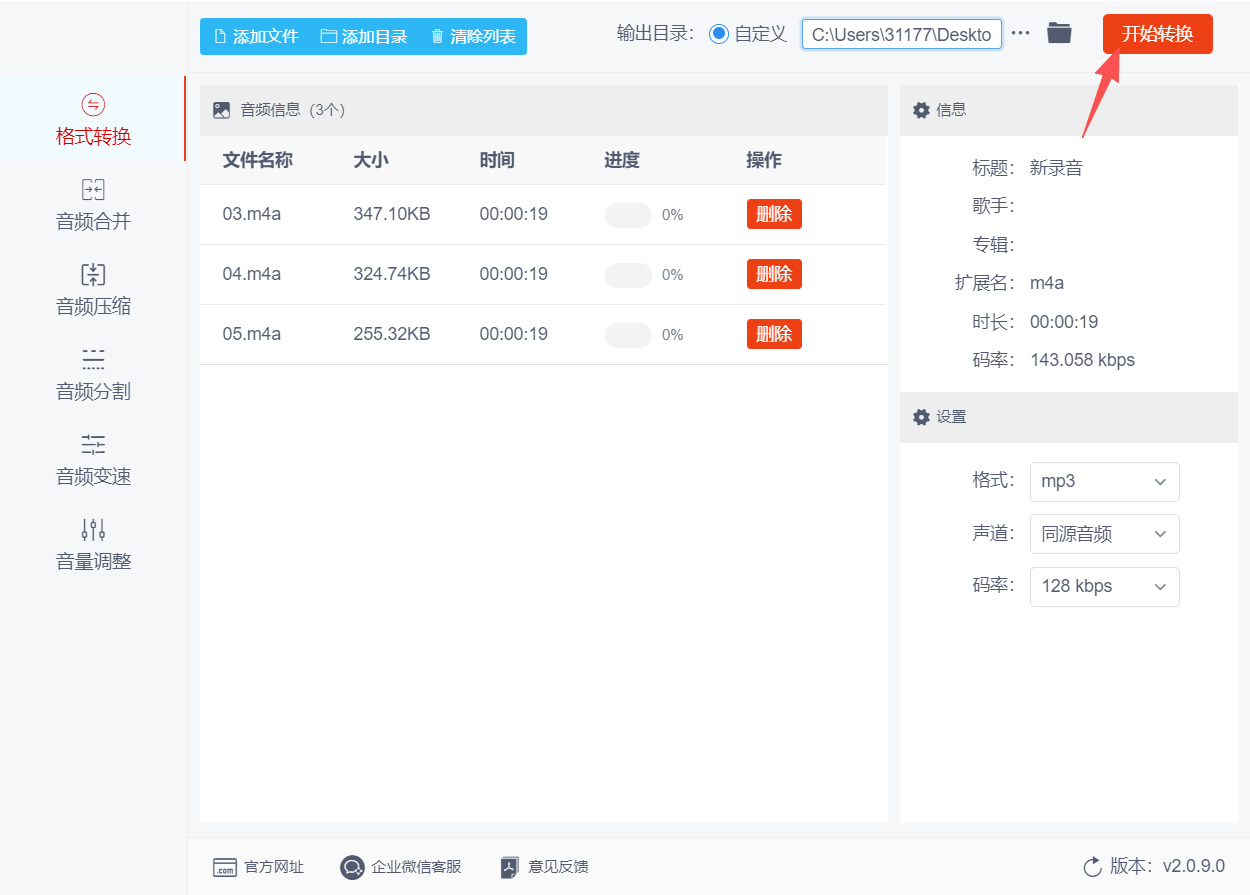1250x895 pixels.
Task: Click the 添加文件 add file button
Action: coord(256,37)
